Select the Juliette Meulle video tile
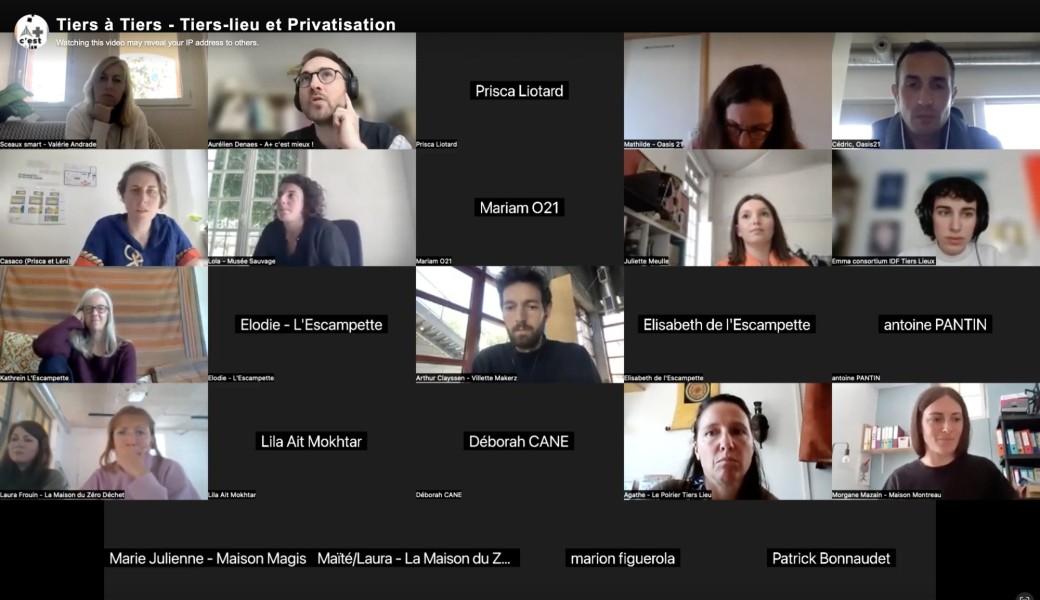The width and height of the screenshot is (1040, 600). tap(728, 208)
